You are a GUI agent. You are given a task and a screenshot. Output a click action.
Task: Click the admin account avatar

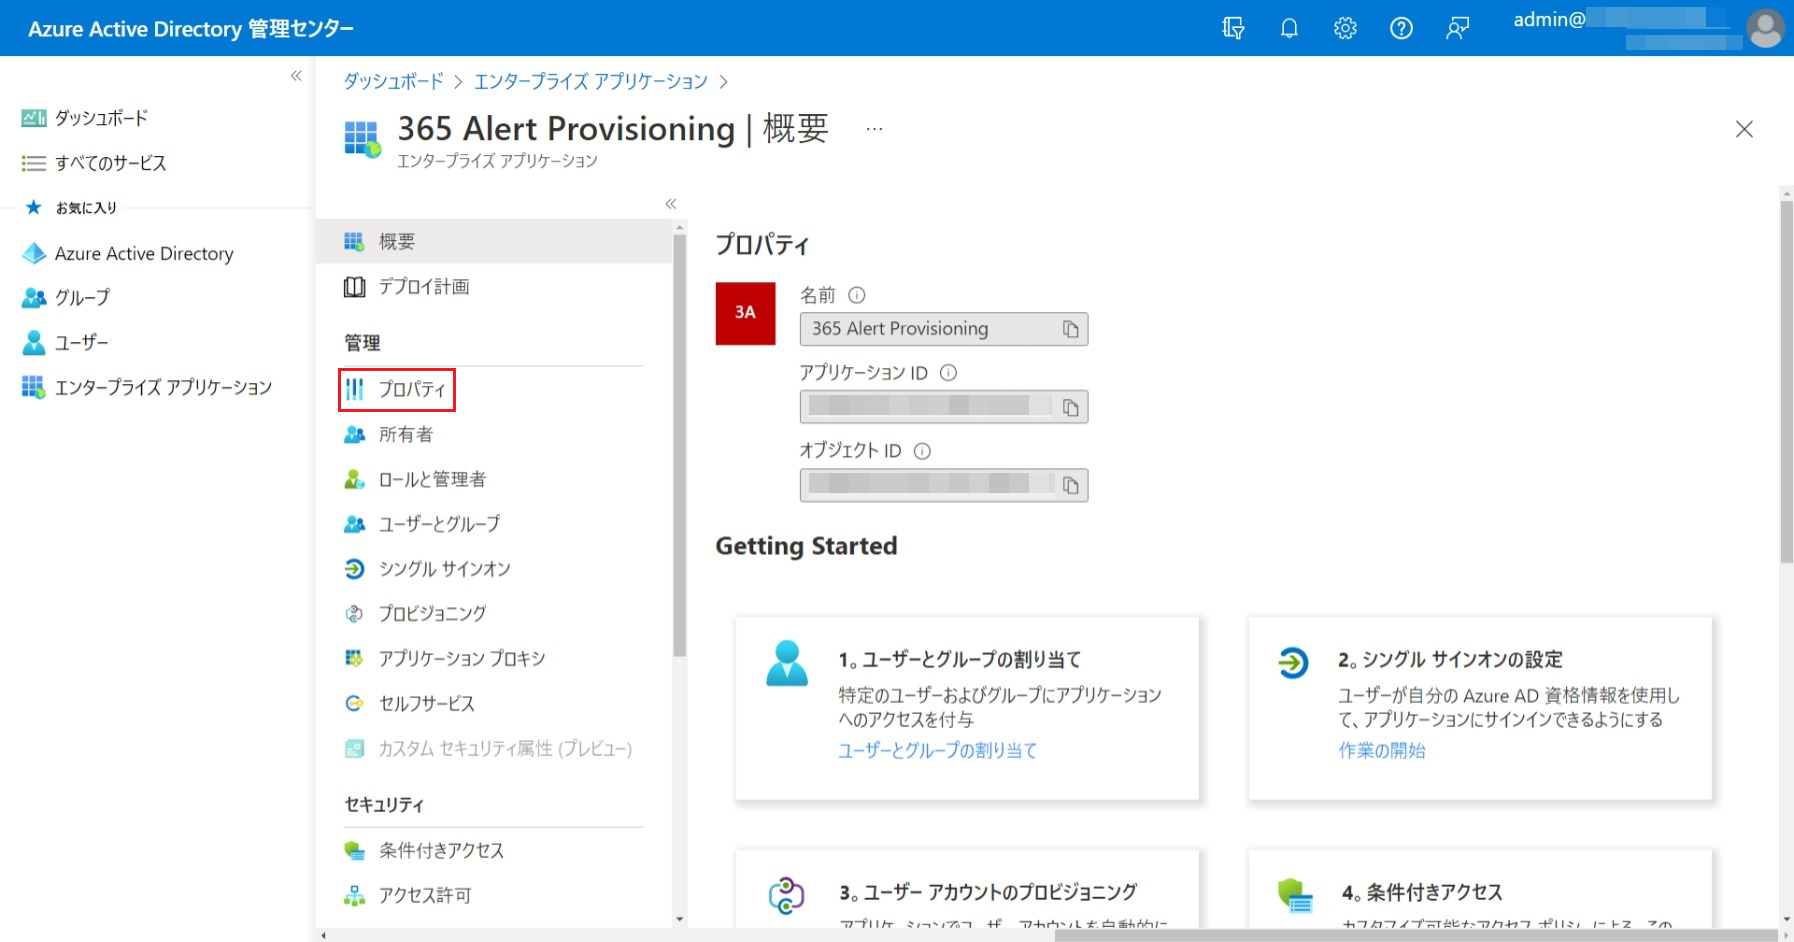point(1765,28)
